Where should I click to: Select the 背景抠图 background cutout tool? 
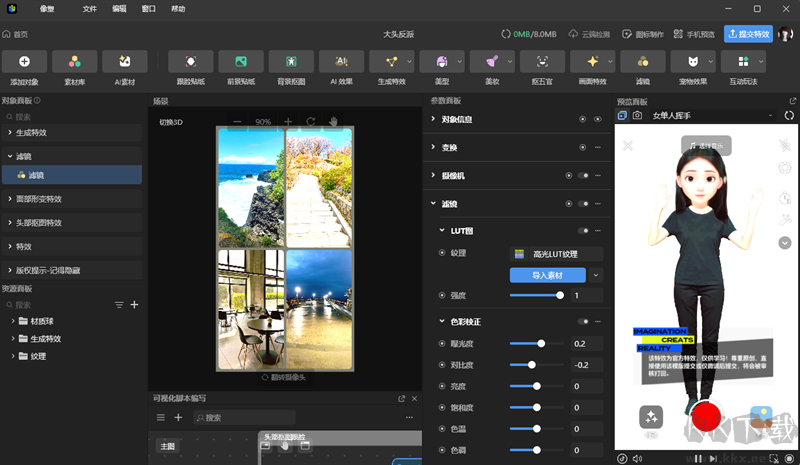(x=291, y=62)
